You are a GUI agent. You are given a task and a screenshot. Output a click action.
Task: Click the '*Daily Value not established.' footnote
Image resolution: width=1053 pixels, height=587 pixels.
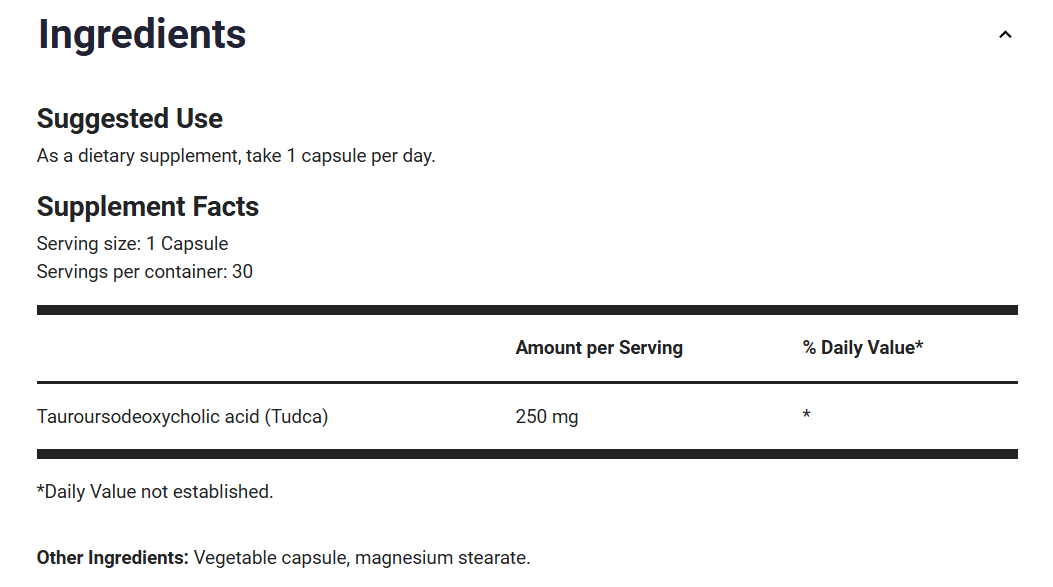tap(155, 492)
